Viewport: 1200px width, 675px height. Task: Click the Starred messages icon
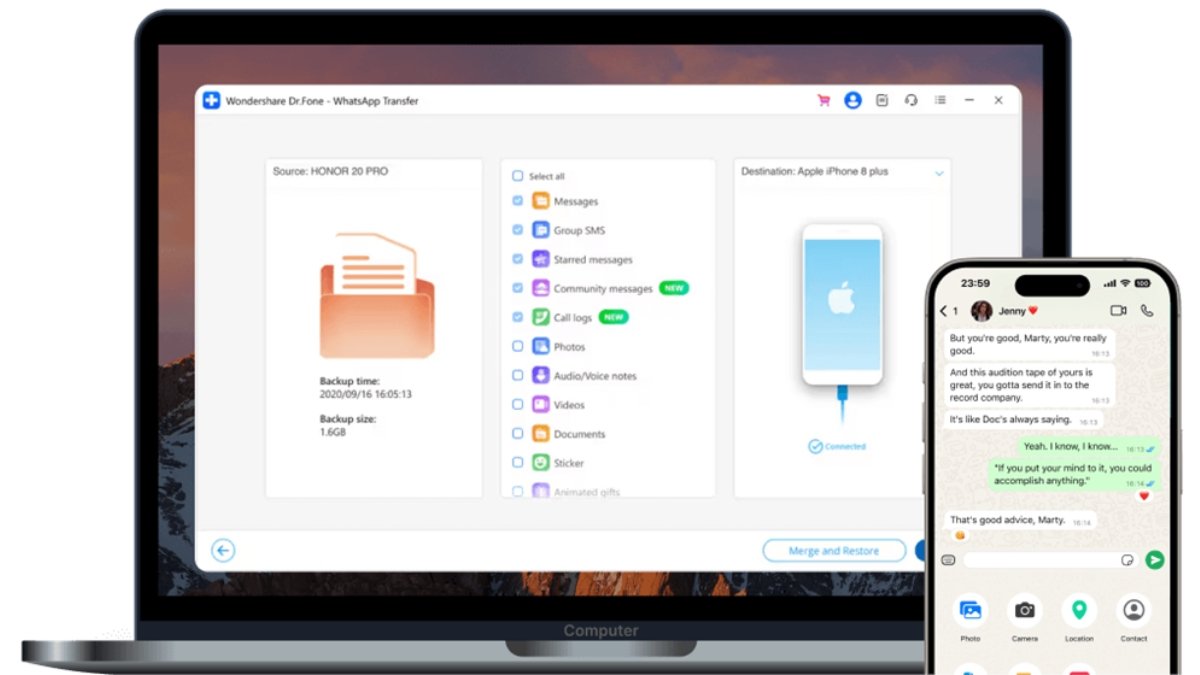[540, 259]
